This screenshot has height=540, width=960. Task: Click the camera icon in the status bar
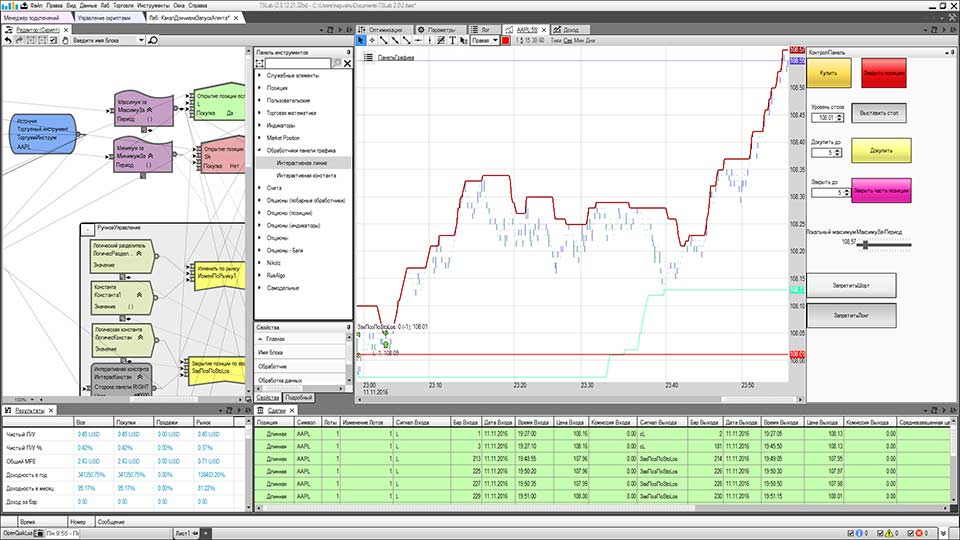point(39,533)
